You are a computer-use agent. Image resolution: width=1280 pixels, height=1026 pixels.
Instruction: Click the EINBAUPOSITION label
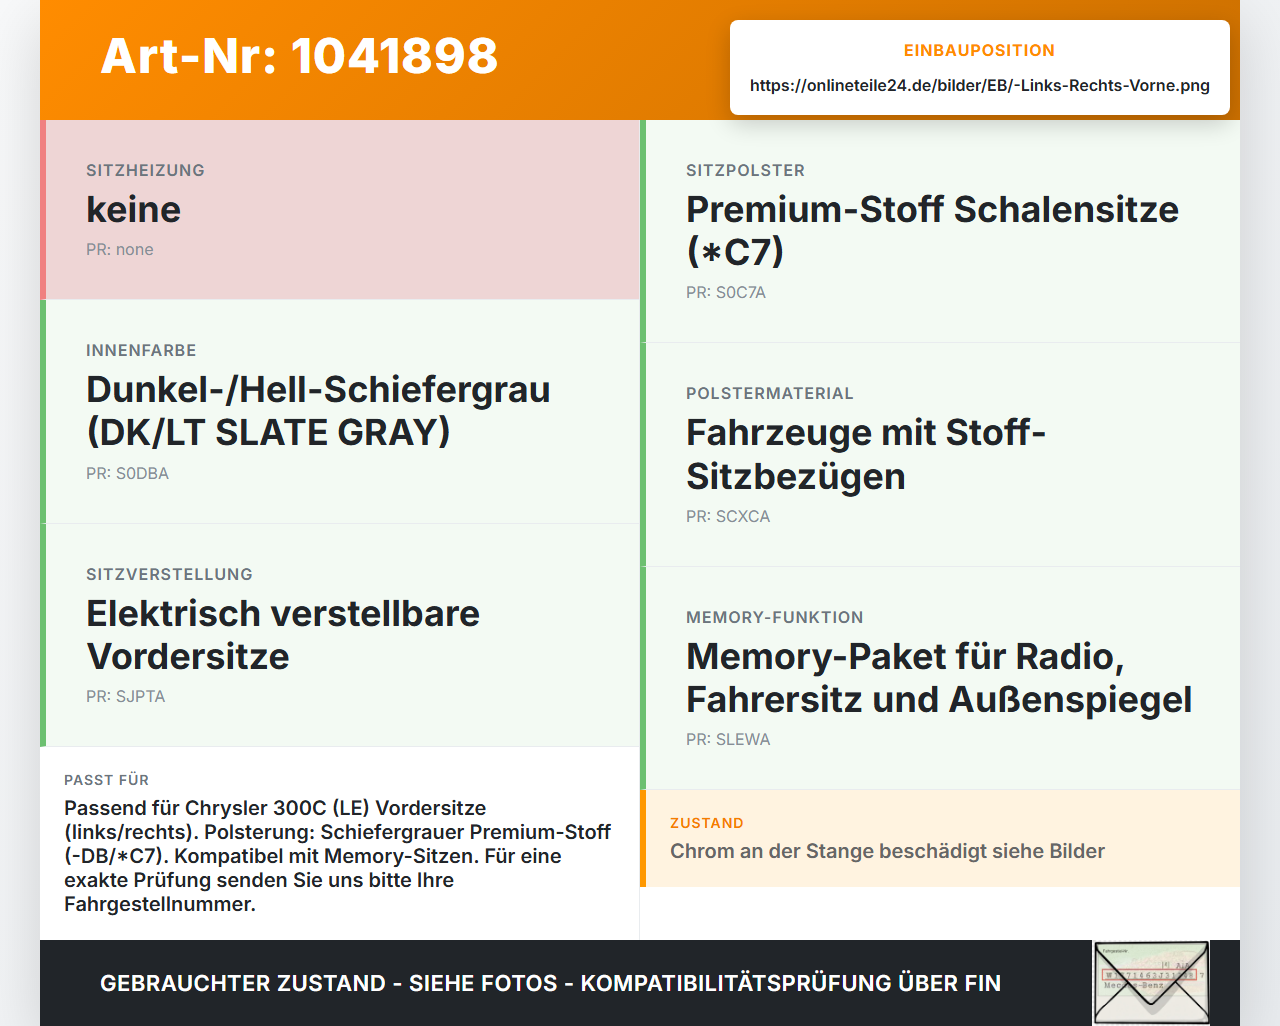(979, 50)
